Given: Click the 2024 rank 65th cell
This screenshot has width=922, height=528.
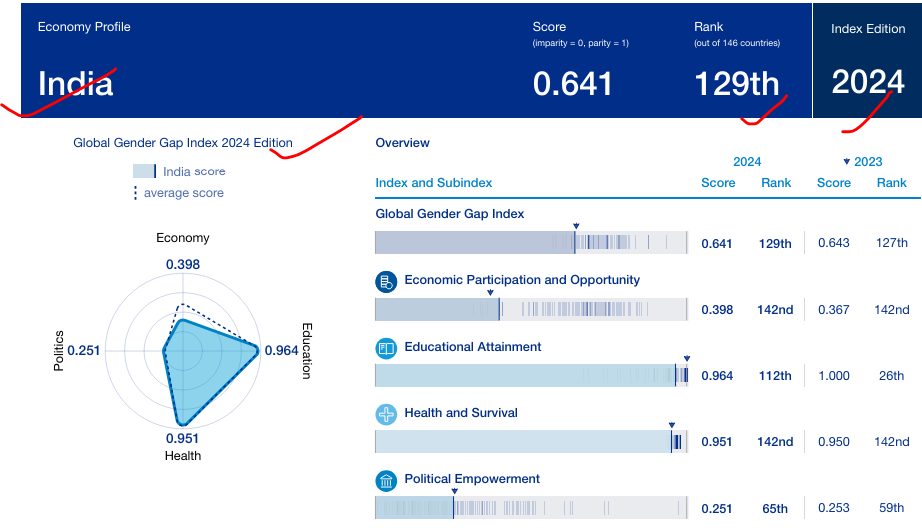Looking at the screenshot, I should coord(775,509).
